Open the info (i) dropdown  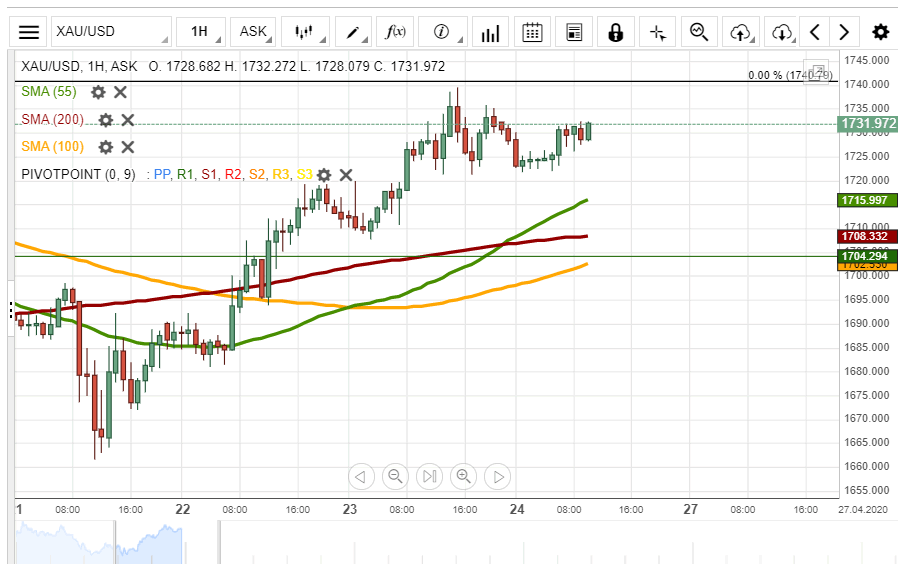click(442, 32)
